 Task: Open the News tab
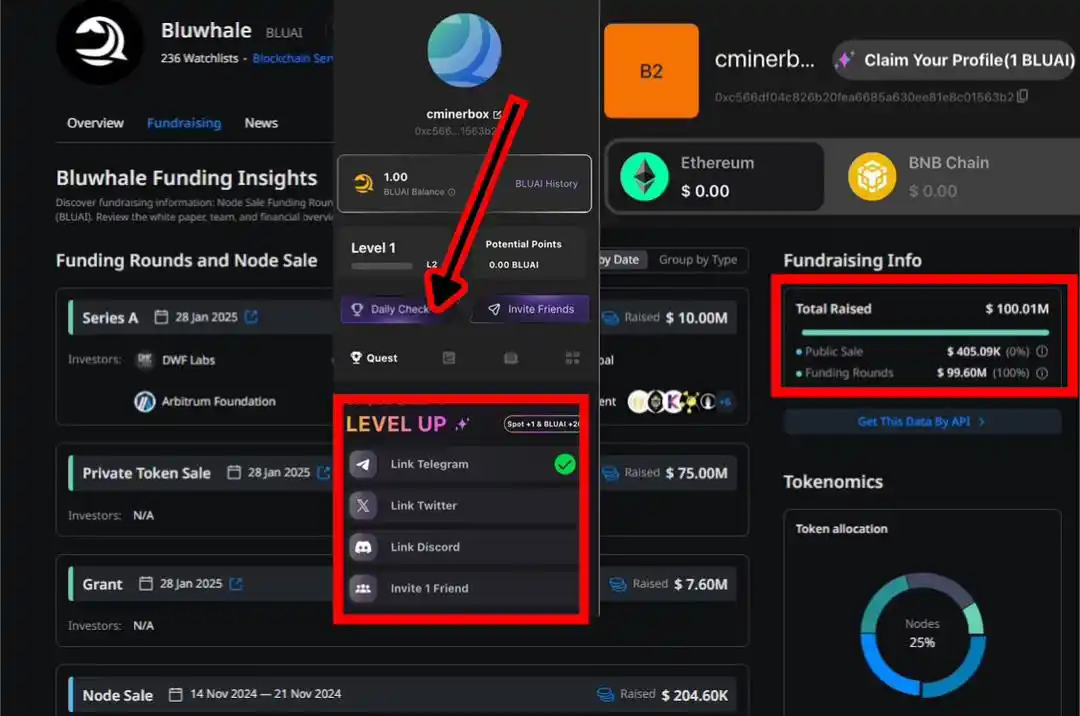[261, 123]
